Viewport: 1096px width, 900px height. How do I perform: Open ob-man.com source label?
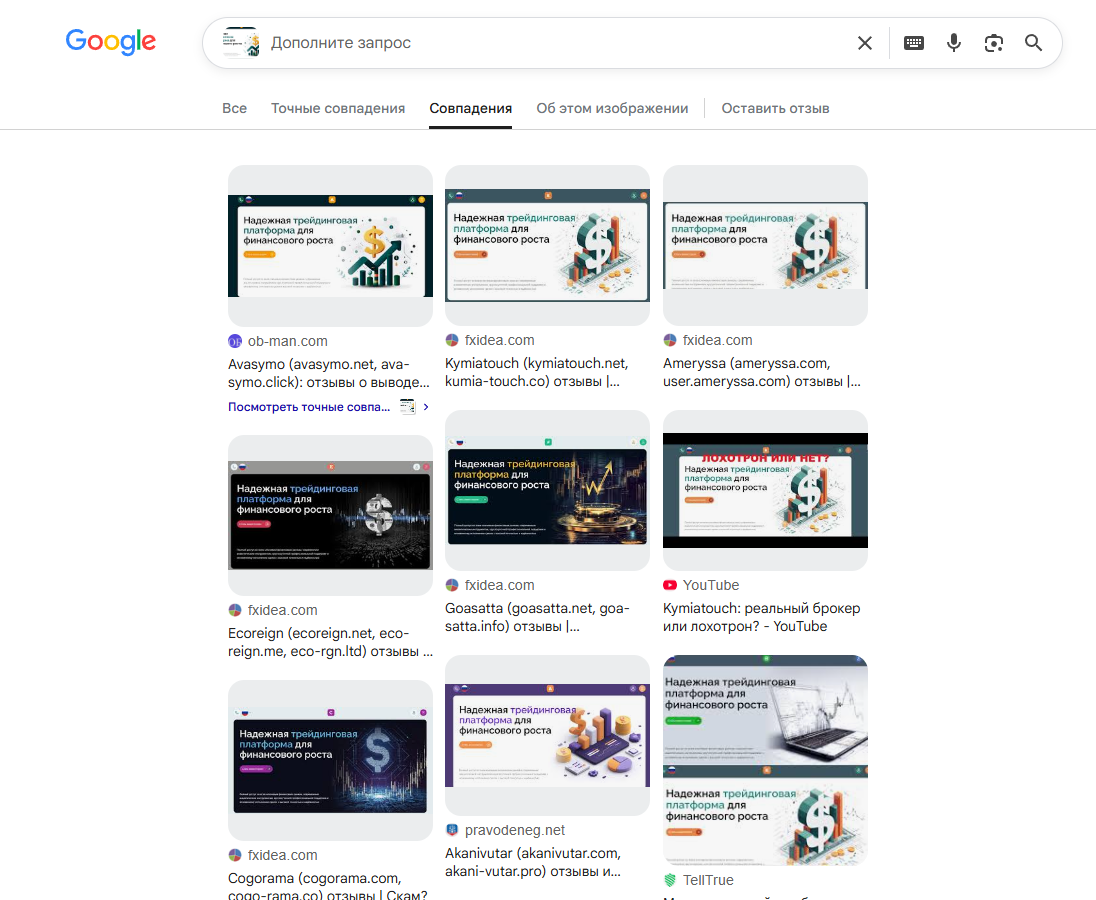[x=287, y=341]
